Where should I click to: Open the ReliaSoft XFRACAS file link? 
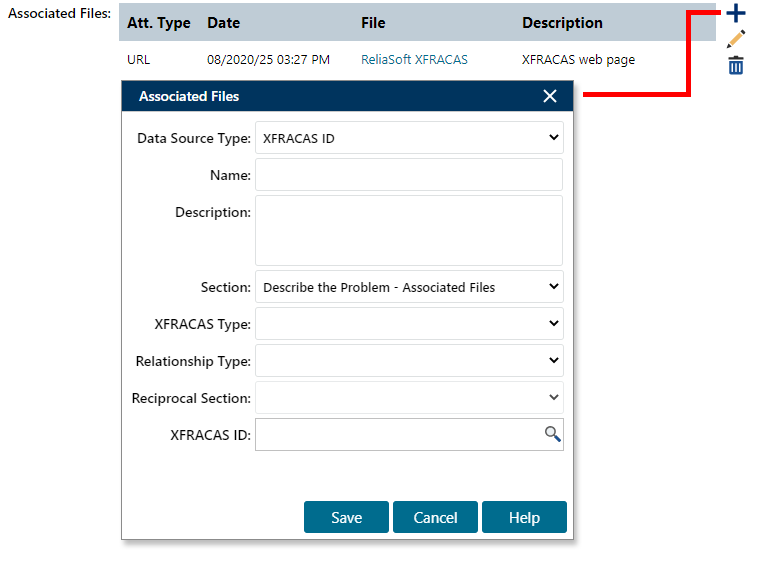414,60
